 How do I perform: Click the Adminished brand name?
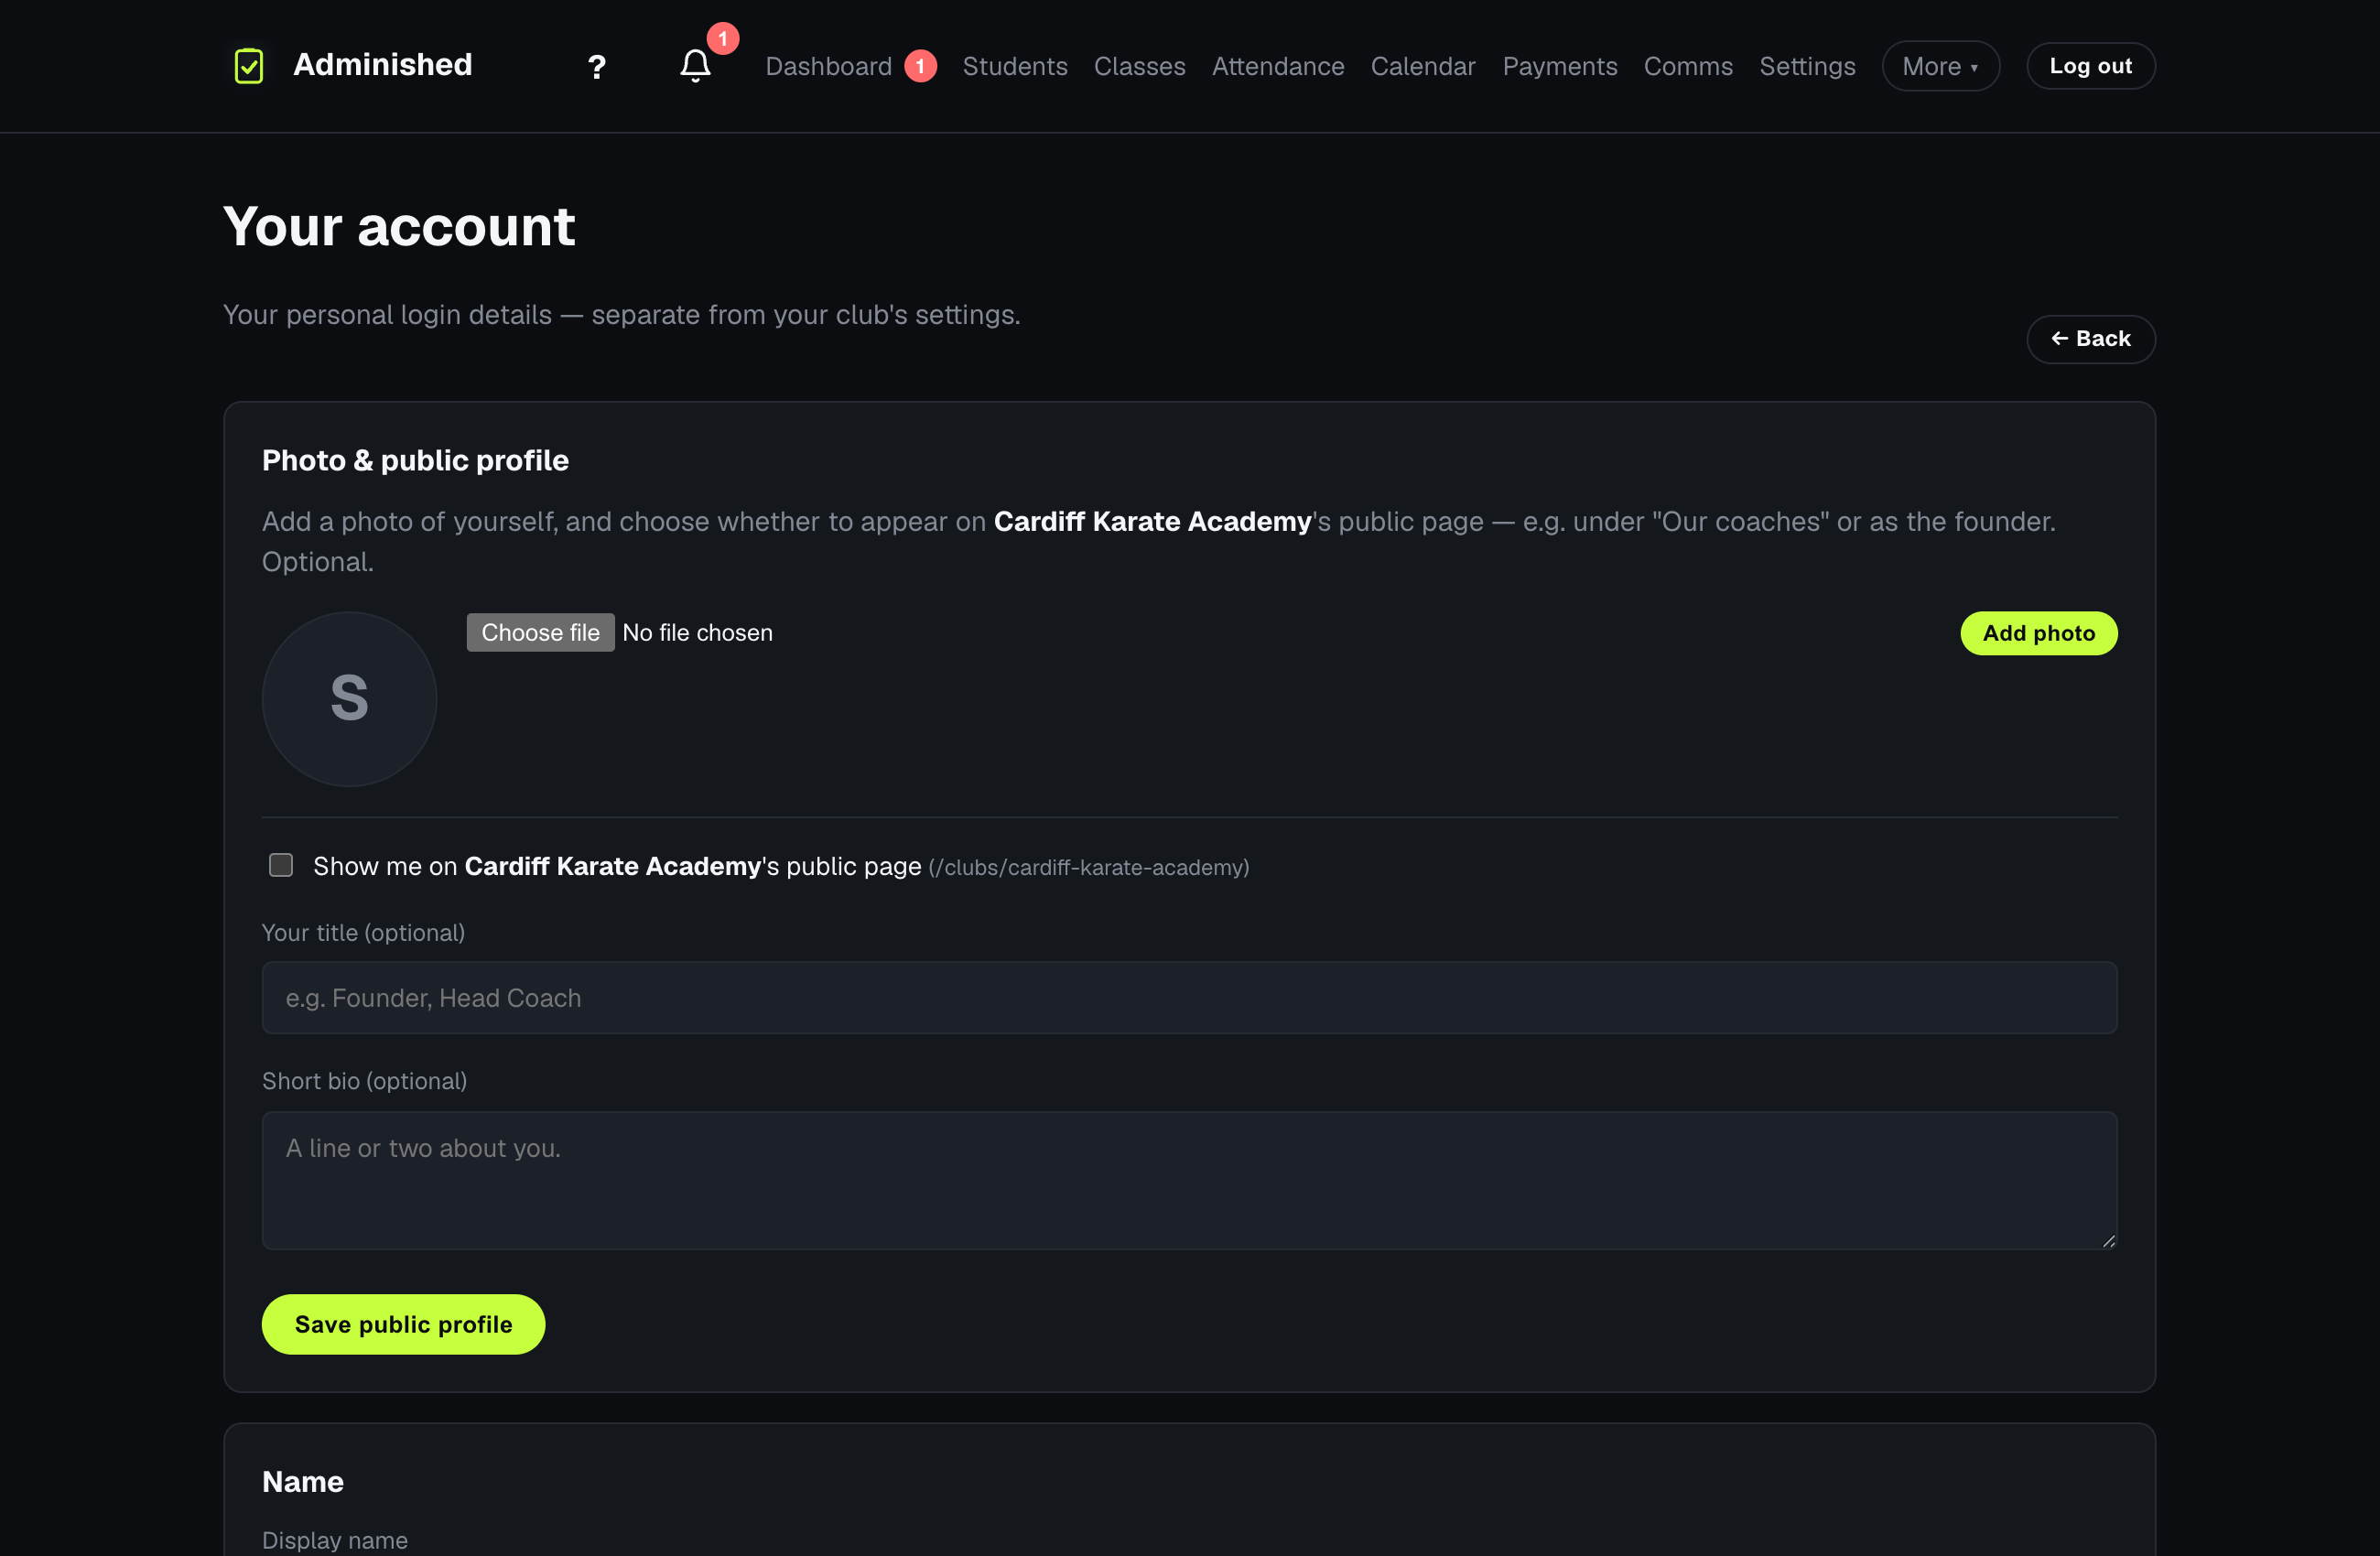(x=382, y=65)
